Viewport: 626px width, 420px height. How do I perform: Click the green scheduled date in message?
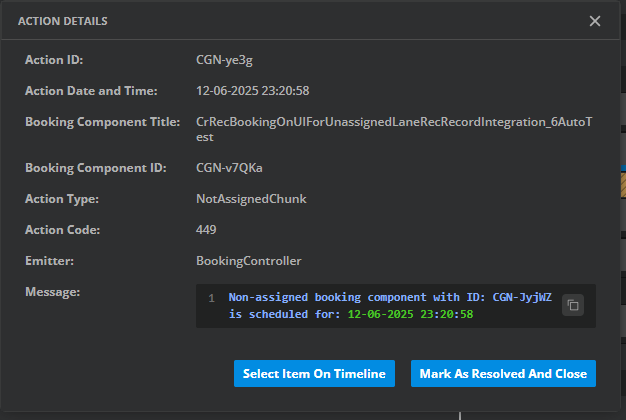(410, 314)
